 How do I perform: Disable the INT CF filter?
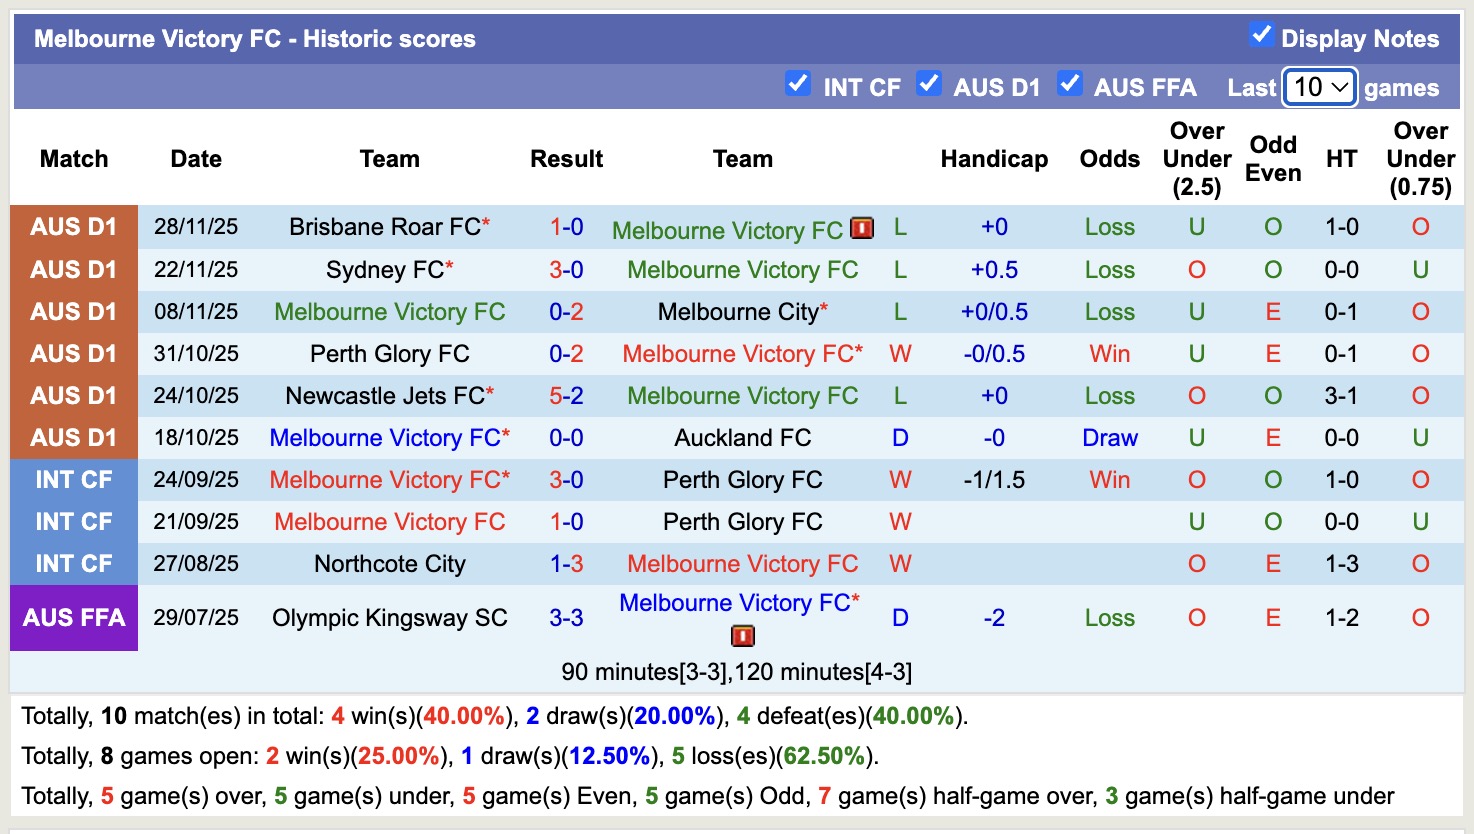pos(797,85)
